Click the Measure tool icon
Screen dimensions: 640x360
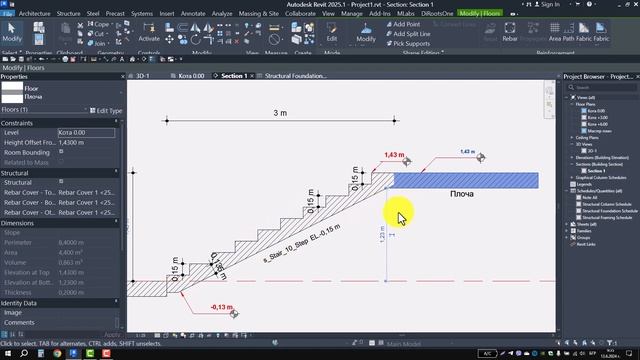(x=274, y=28)
